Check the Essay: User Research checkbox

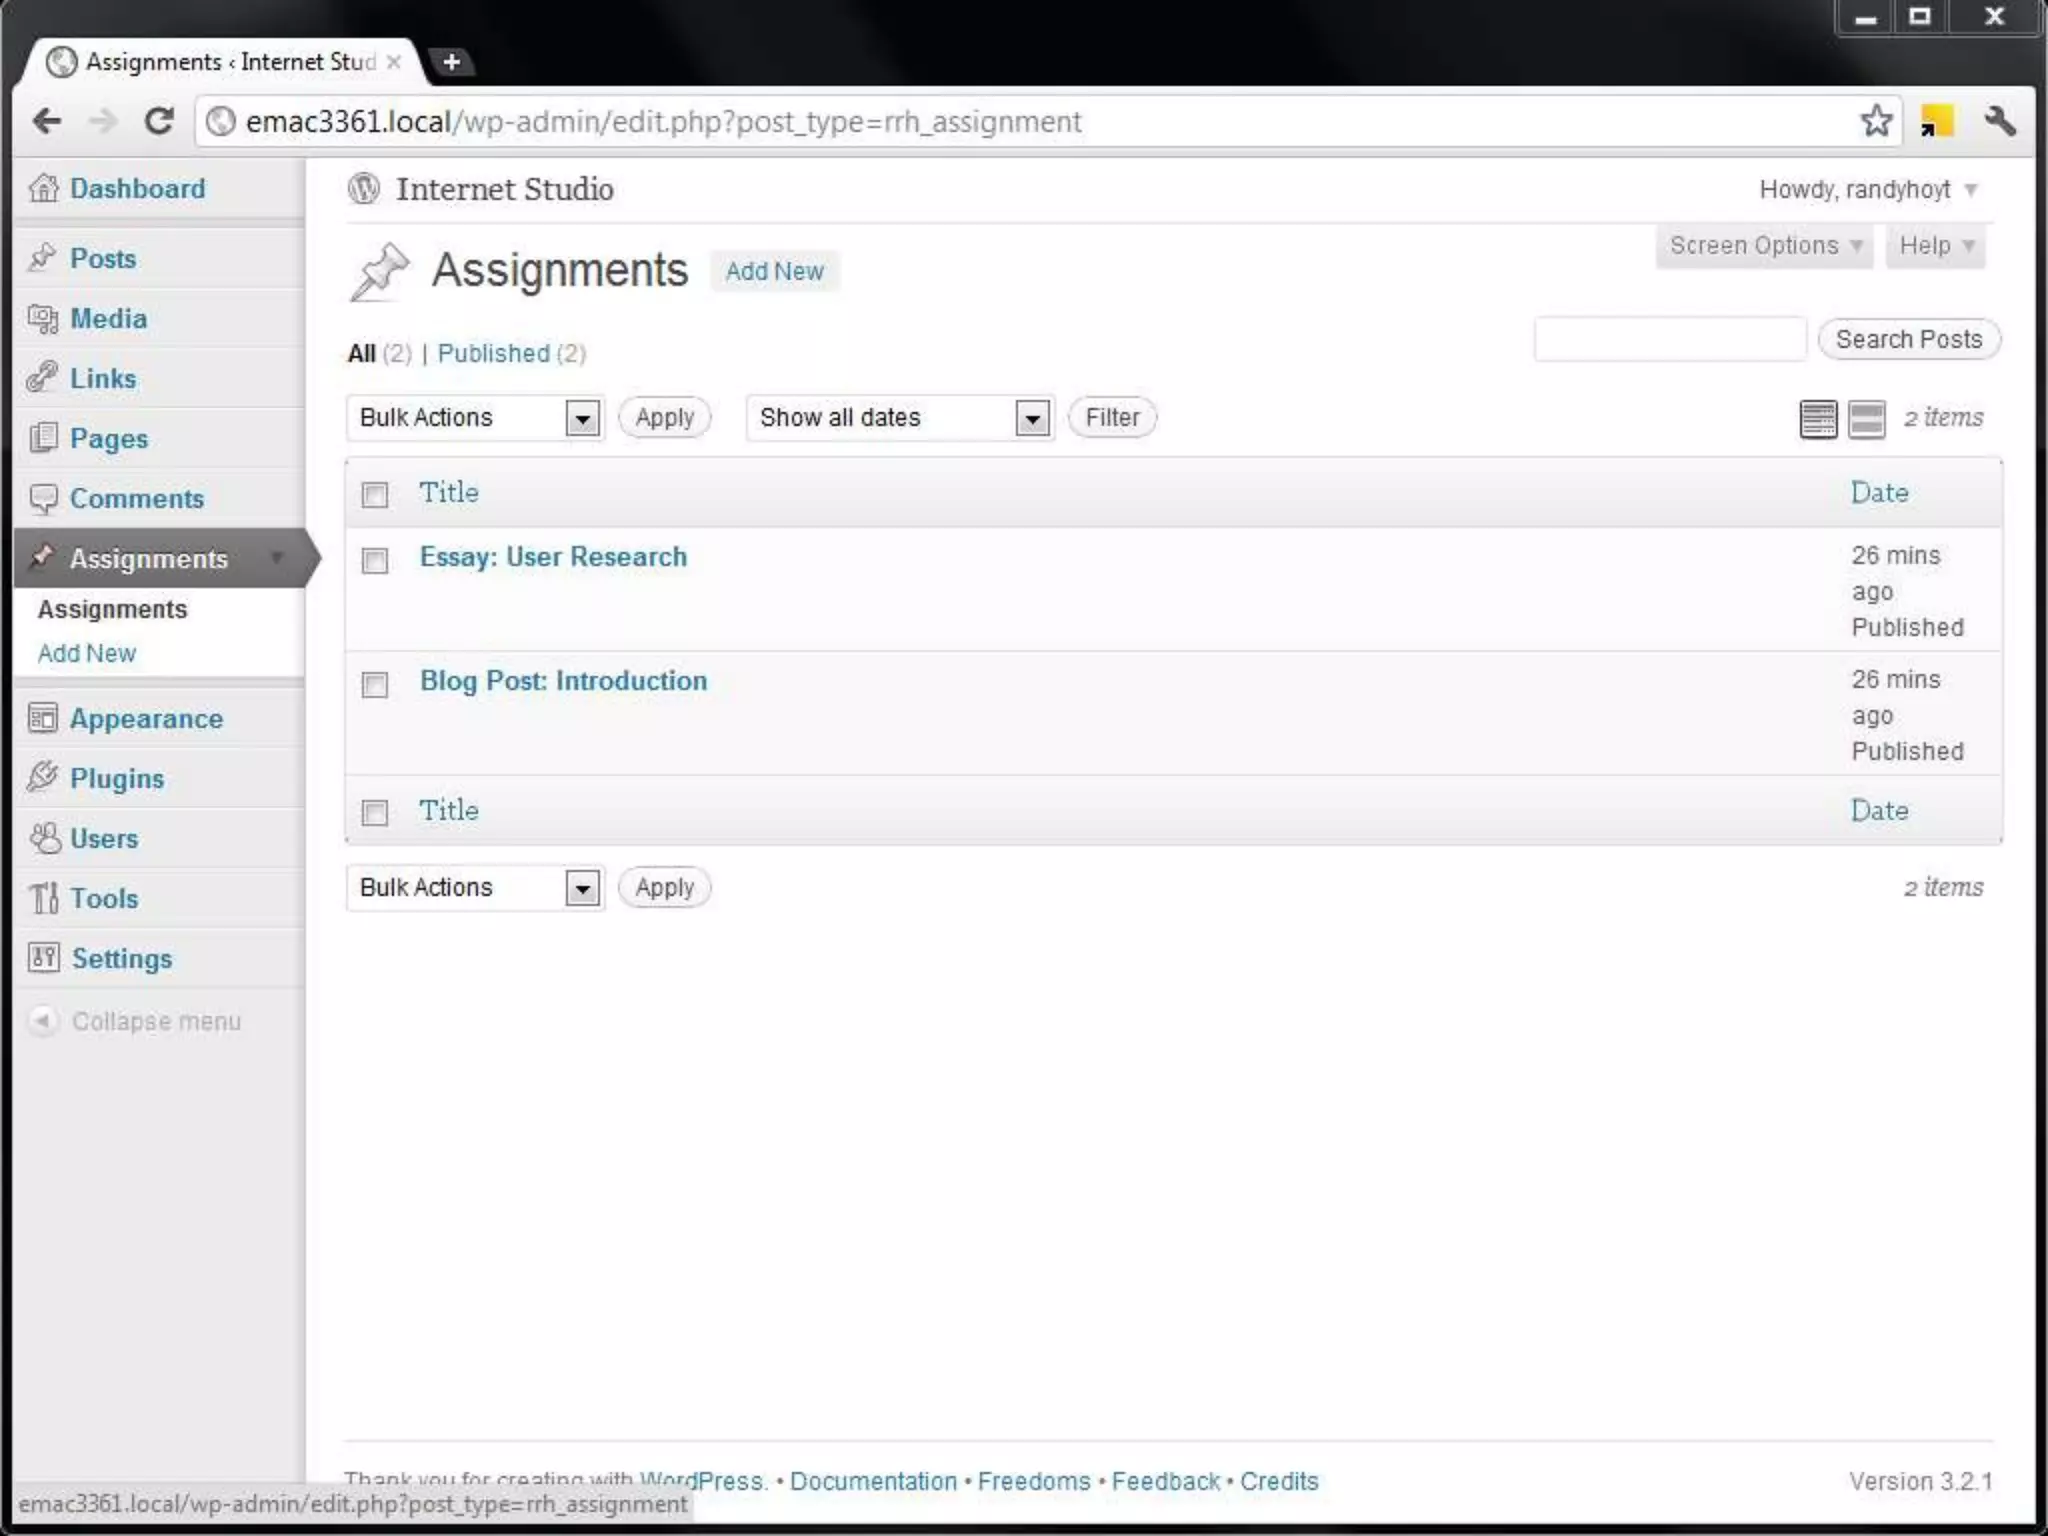point(375,560)
